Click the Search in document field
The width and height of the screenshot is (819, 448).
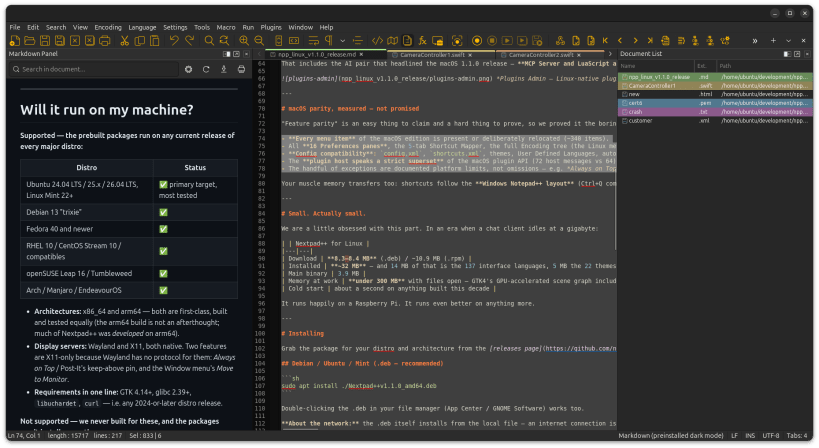tap(93, 69)
